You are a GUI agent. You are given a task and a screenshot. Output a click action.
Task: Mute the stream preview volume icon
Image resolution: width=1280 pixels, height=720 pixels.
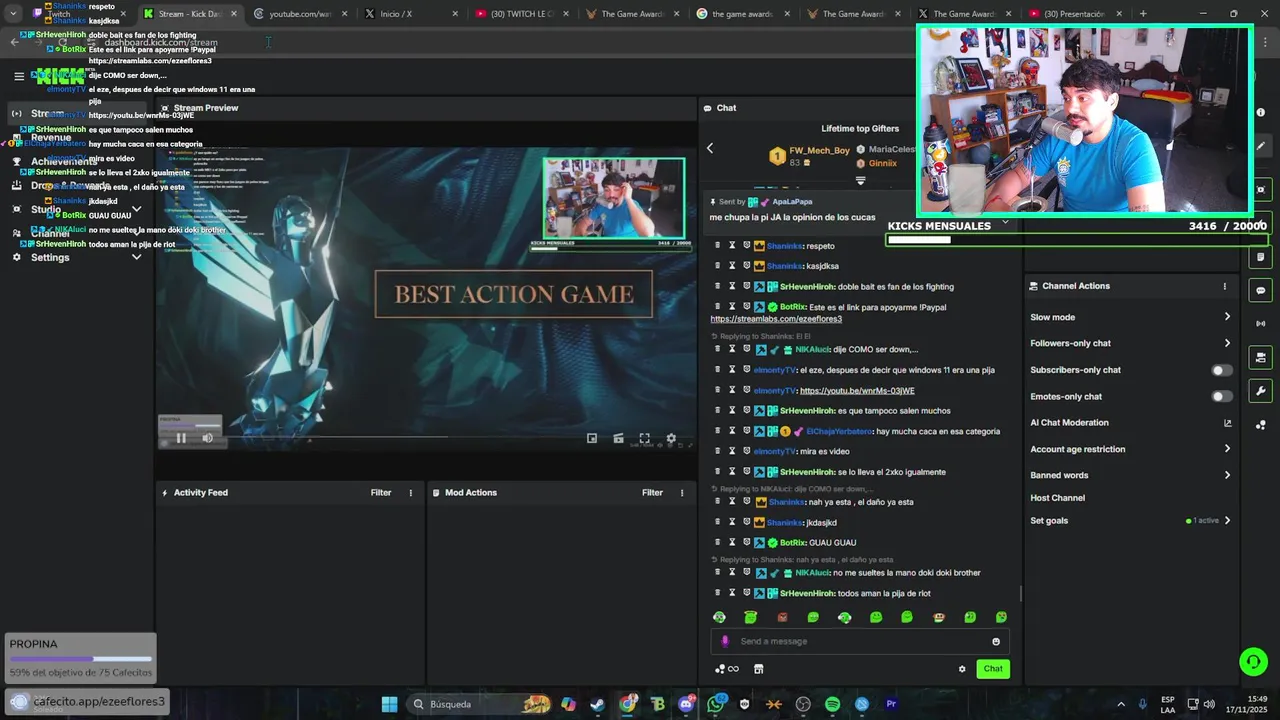(207, 438)
